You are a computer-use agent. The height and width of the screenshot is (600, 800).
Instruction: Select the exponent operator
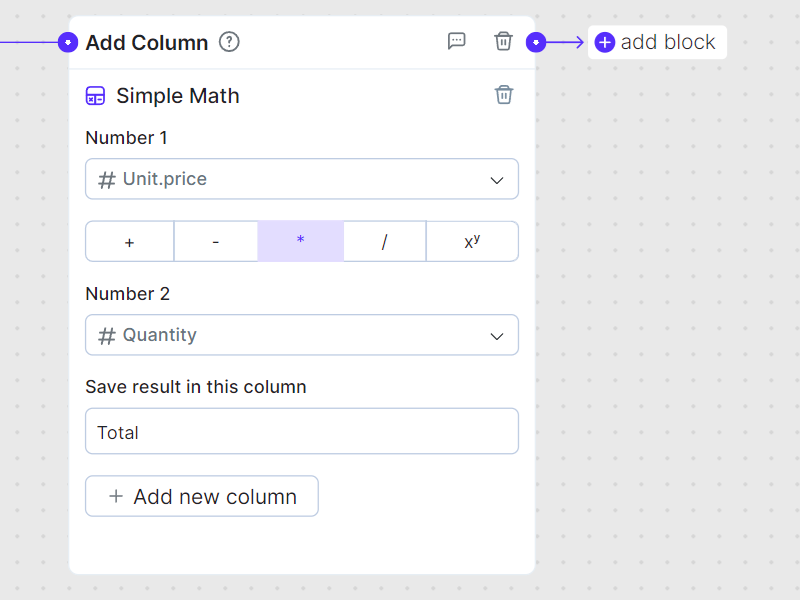(471, 241)
